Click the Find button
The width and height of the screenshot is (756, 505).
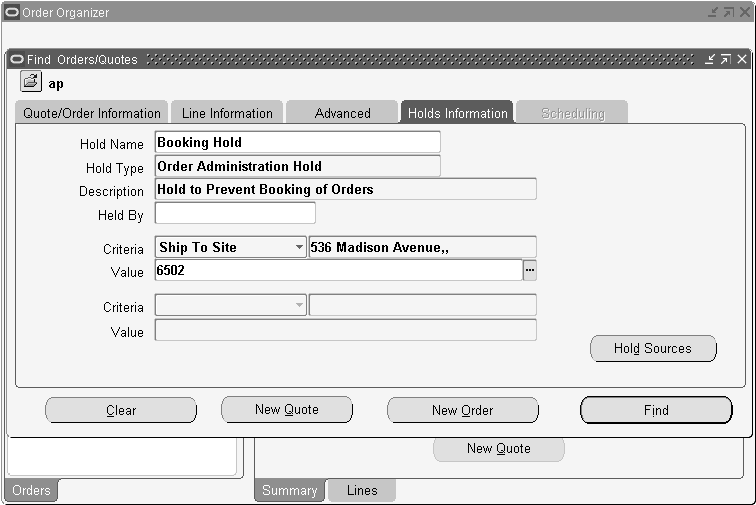pyautogui.click(x=656, y=410)
